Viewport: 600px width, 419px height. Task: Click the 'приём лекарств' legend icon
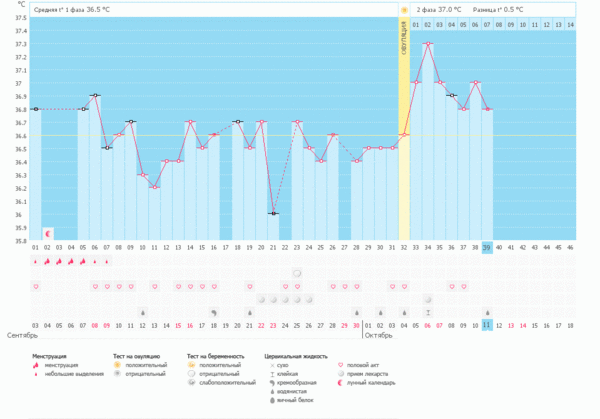tap(342, 373)
